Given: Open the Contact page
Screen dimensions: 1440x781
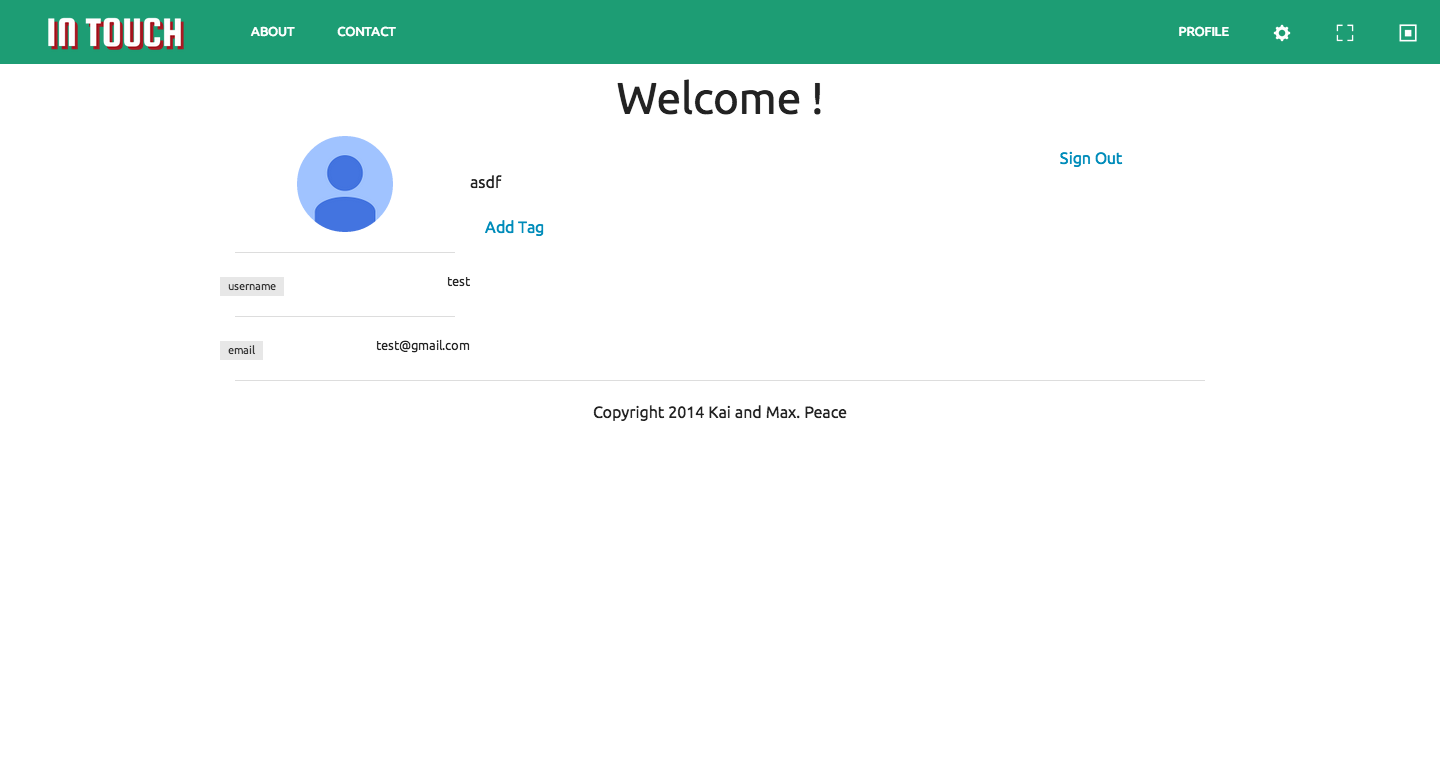Looking at the screenshot, I should coord(366,32).
